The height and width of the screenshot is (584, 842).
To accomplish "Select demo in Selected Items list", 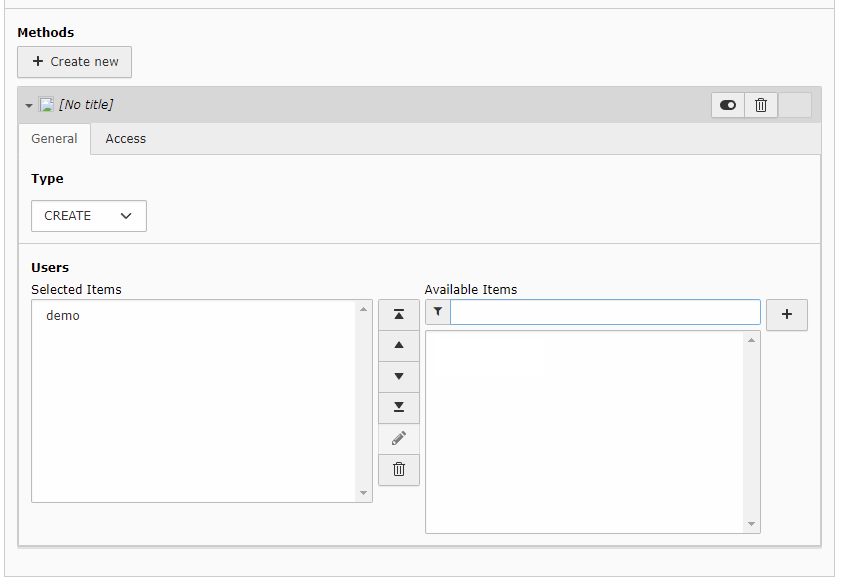I will click(x=63, y=316).
